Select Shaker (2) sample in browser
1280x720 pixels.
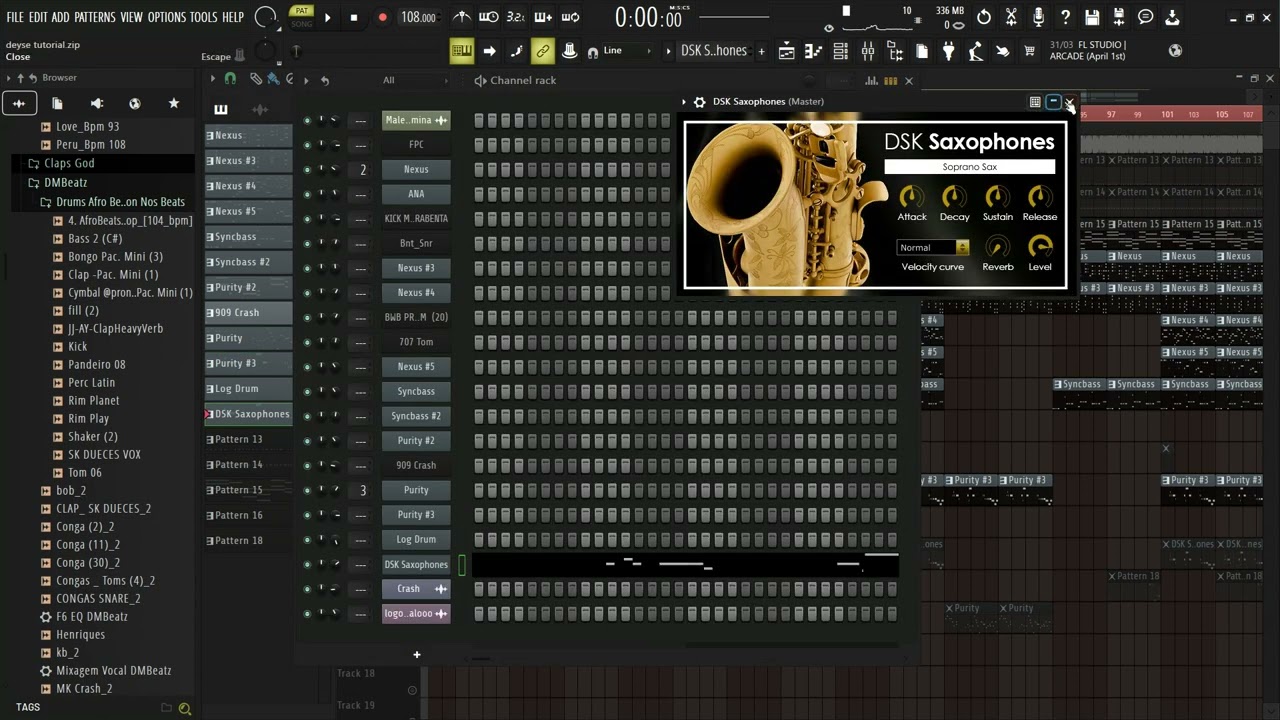pos(93,436)
